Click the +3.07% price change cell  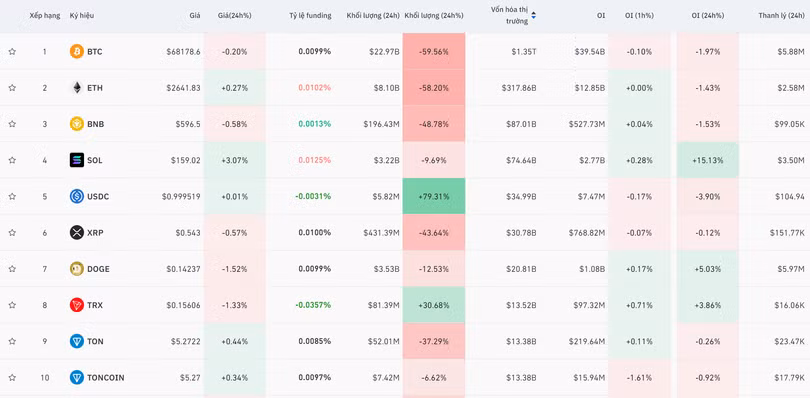(x=235, y=160)
